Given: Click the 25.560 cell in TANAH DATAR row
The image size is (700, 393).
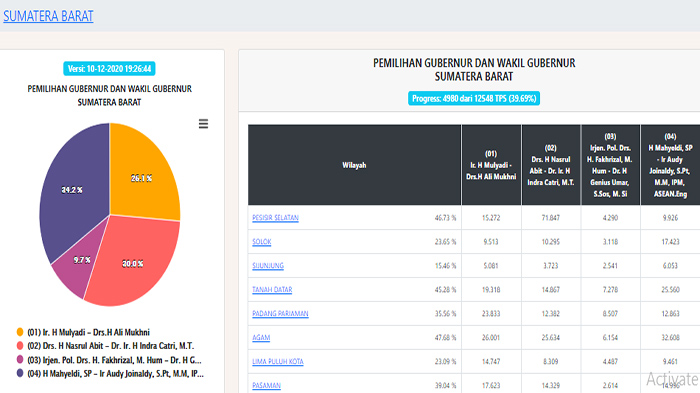Looking at the screenshot, I should 670,289.
